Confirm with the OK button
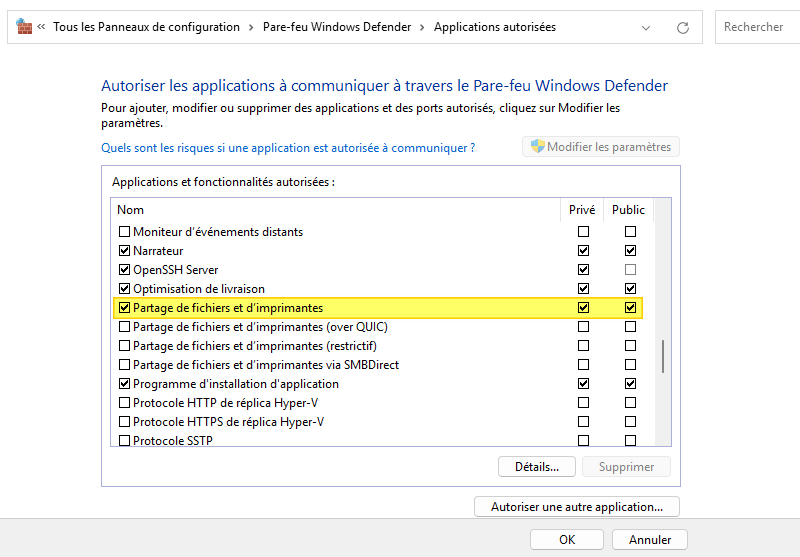The height and width of the screenshot is (557, 800). 567,539
